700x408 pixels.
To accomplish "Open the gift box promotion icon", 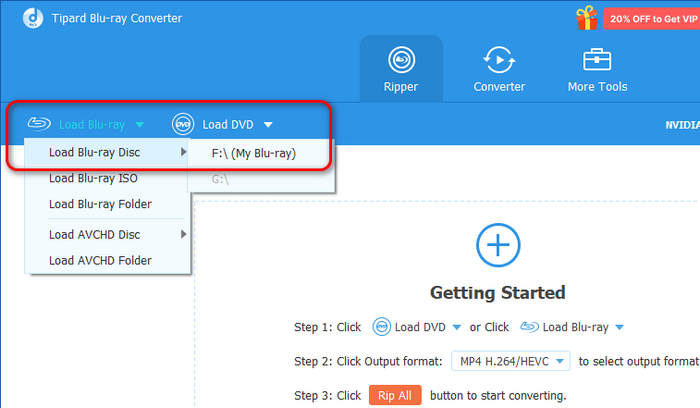I will (587, 18).
